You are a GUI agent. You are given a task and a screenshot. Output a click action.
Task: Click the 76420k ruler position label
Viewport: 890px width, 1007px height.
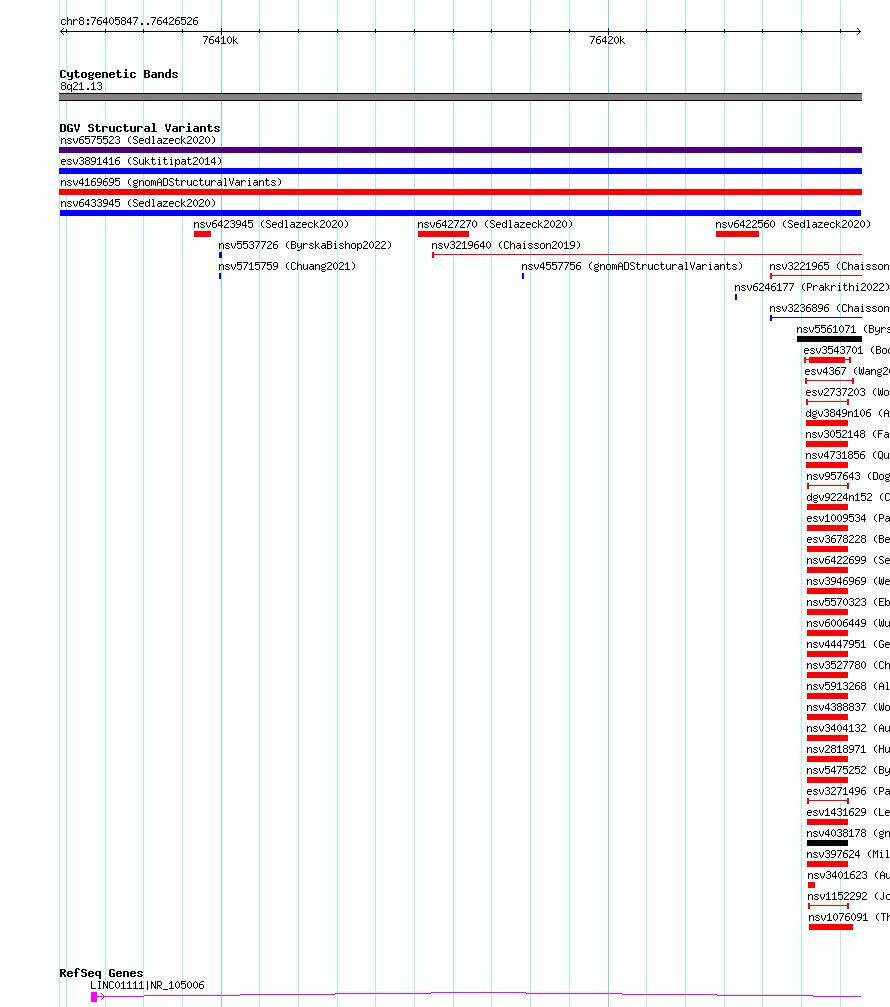coord(607,40)
